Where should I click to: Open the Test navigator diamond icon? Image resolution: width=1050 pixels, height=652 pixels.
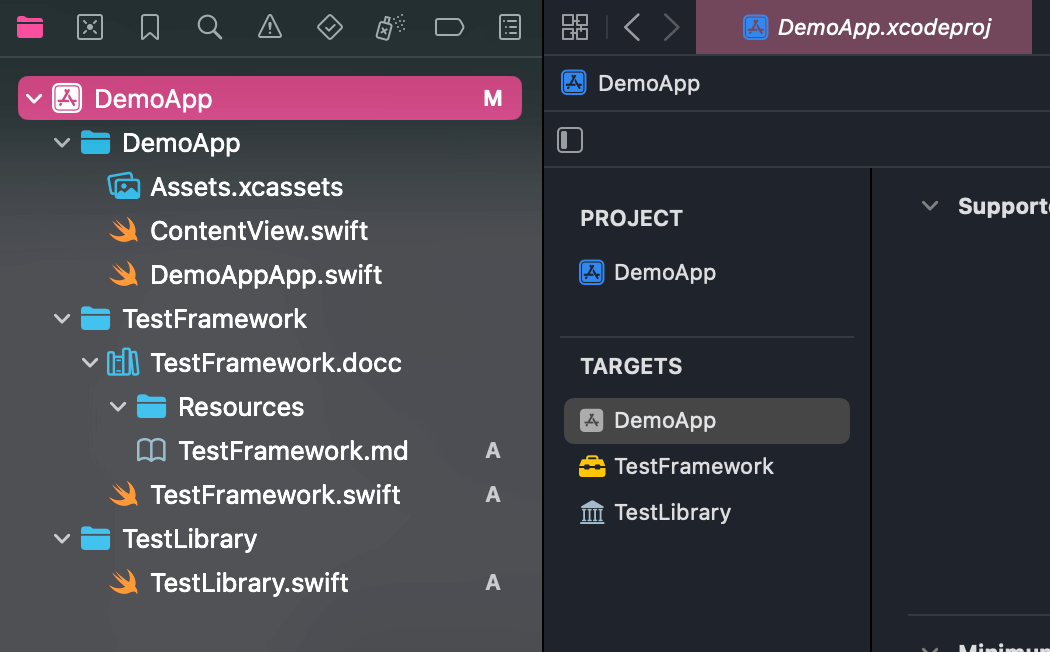(329, 27)
